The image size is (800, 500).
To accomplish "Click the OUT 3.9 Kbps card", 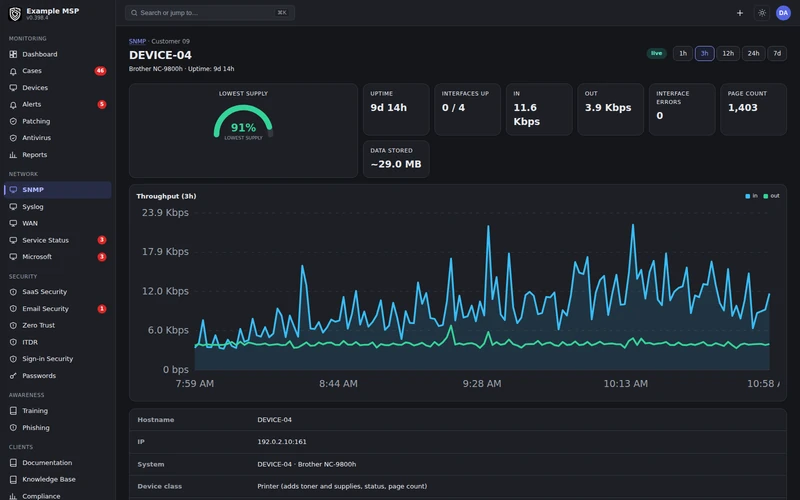I will point(610,109).
